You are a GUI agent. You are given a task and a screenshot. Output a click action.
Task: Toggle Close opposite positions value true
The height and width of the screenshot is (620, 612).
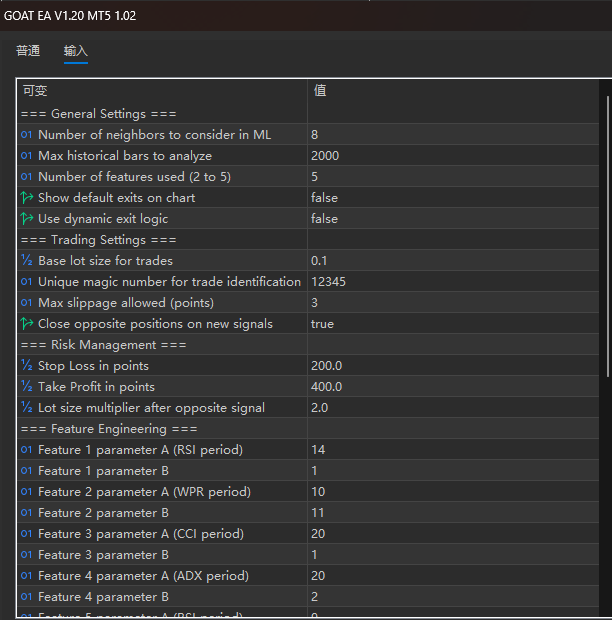click(453, 324)
